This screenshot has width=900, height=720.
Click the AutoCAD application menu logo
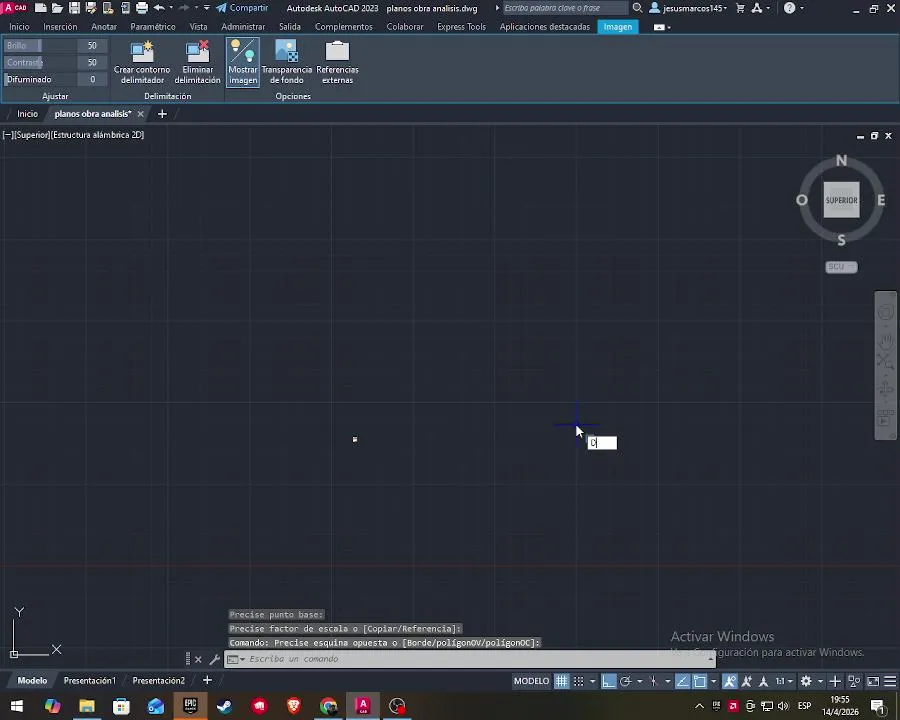[14, 8]
